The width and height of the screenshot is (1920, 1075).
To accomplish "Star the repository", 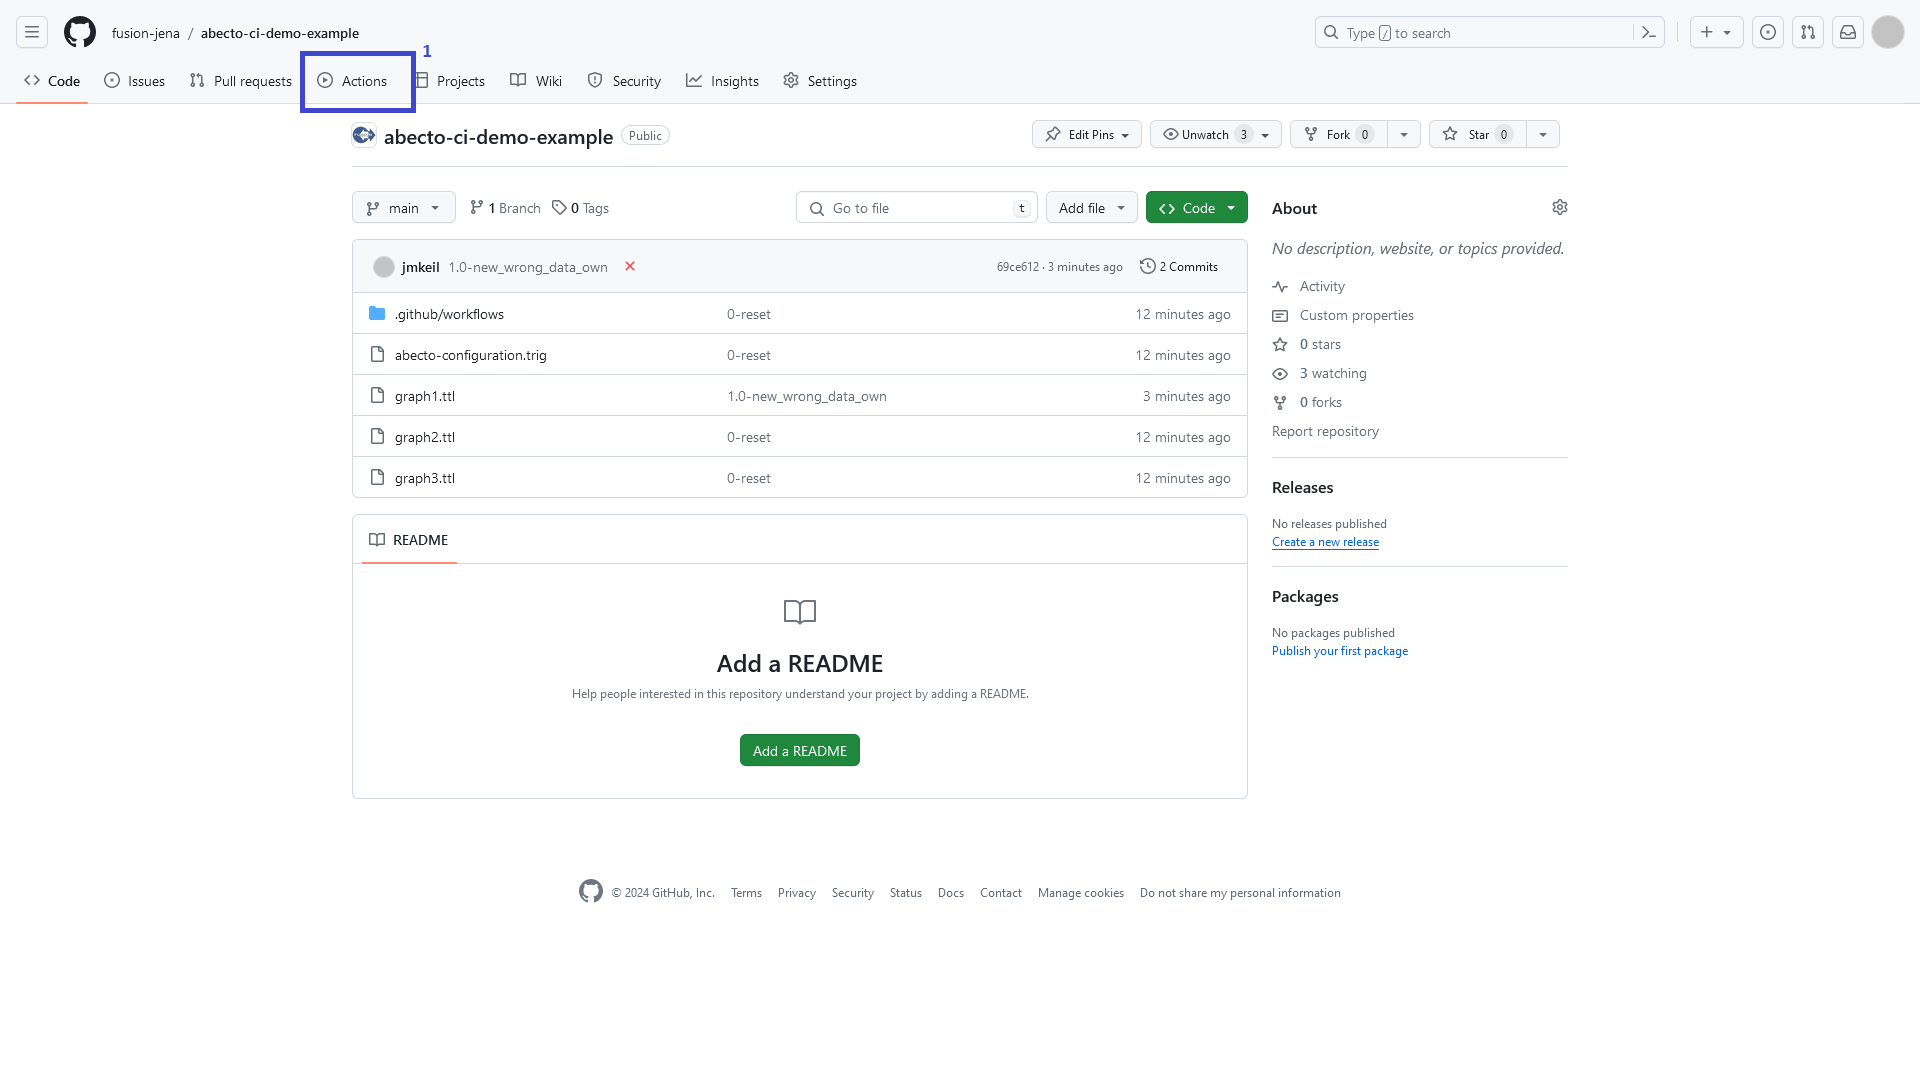I will click(x=1478, y=134).
